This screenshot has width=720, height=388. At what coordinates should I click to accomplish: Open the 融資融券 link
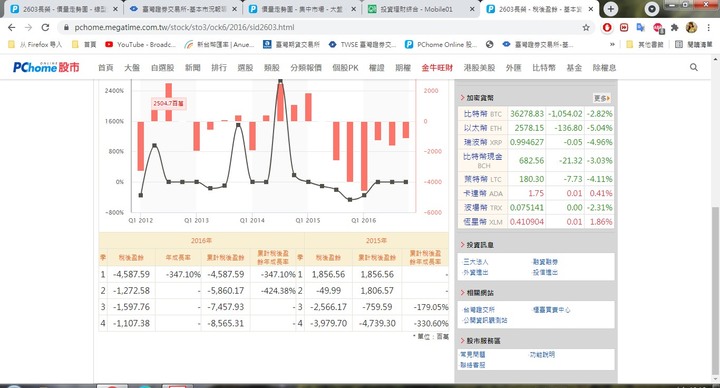point(545,262)
